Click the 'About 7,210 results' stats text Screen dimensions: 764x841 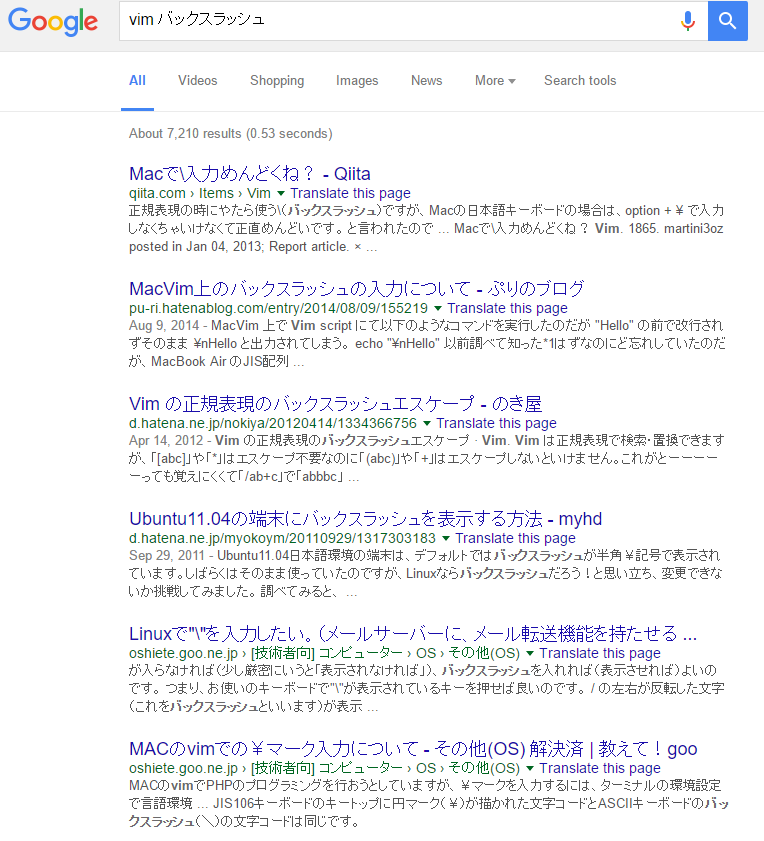click(231, 134)
